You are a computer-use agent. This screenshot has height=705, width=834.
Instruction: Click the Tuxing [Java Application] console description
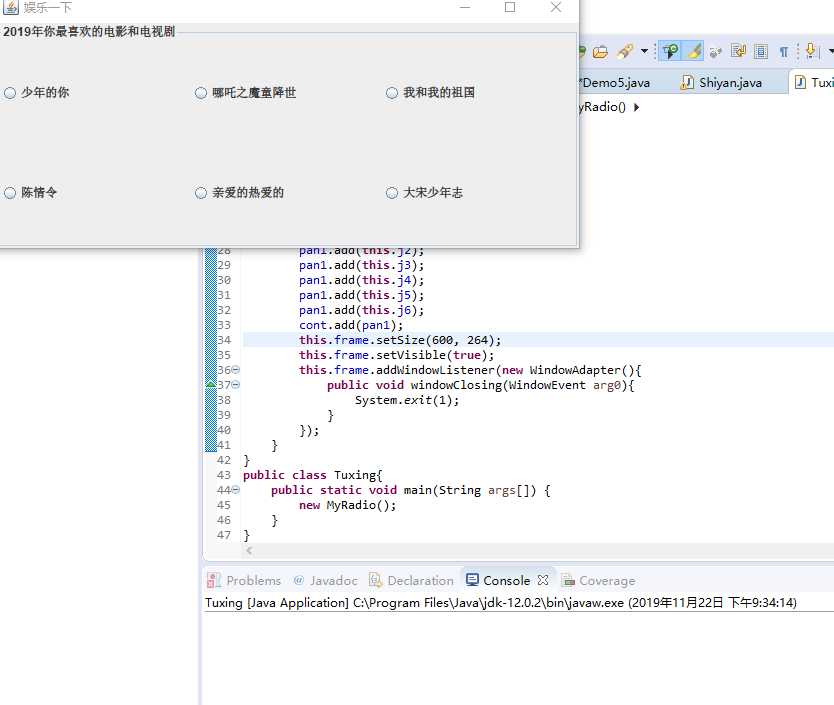point(501,602)
